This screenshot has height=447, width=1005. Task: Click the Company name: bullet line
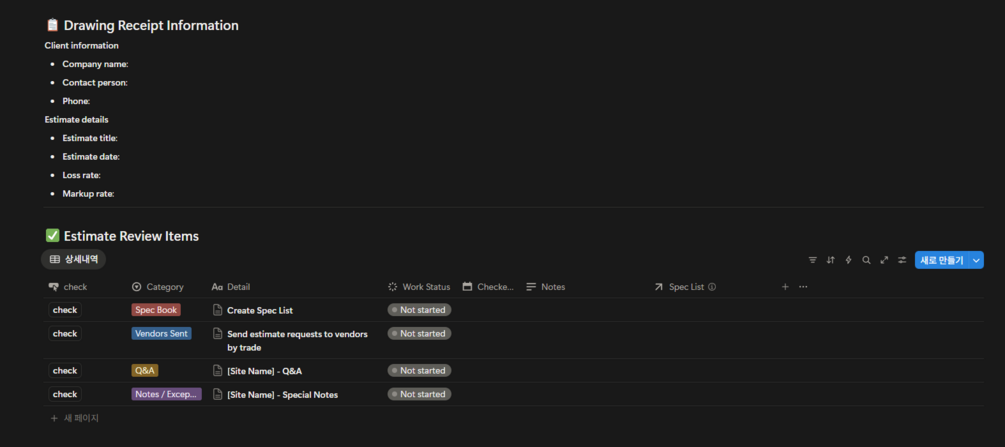point(96,64)
